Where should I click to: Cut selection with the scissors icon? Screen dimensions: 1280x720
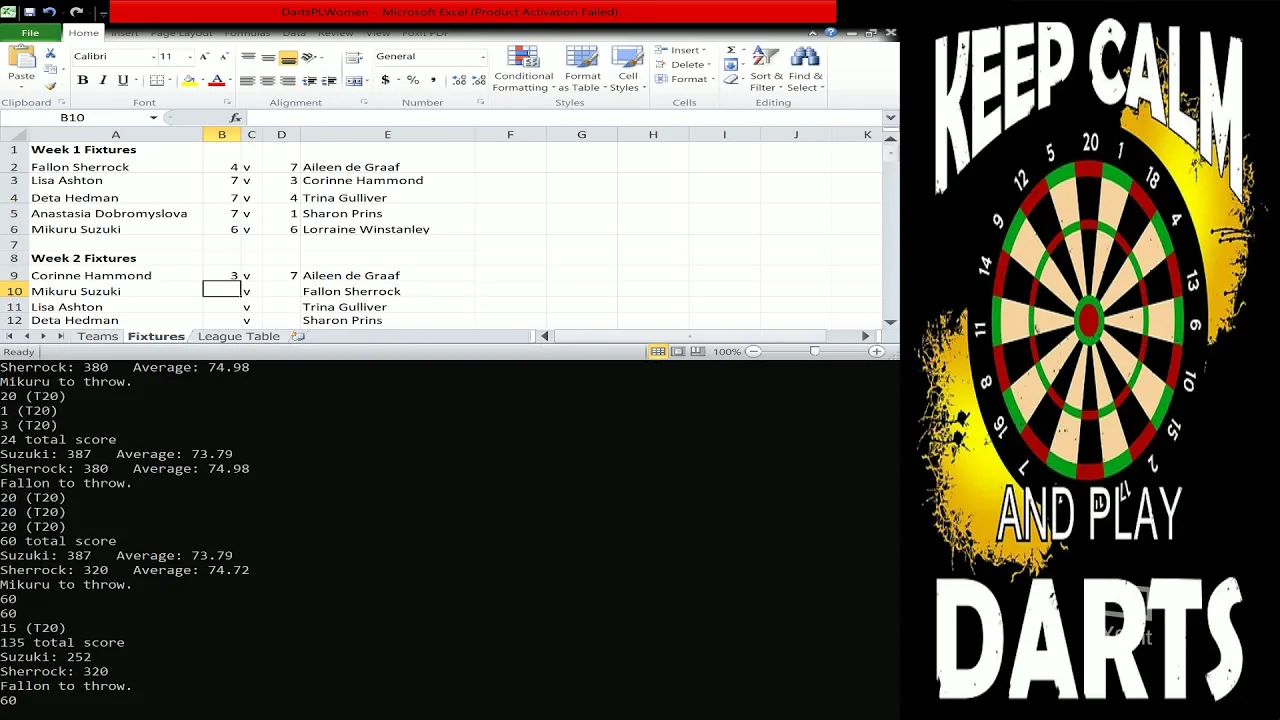pyautogui.click(x=50, y=54)
